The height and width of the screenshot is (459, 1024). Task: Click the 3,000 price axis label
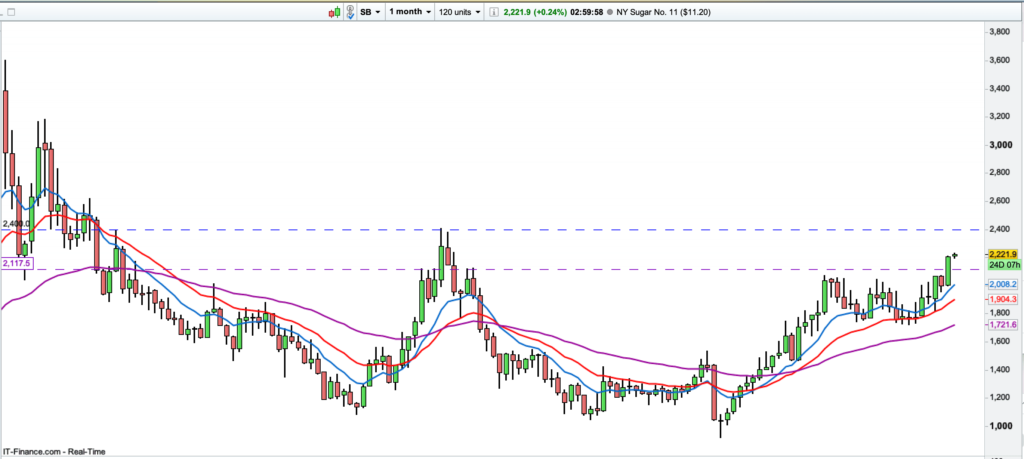(1000, 145)
